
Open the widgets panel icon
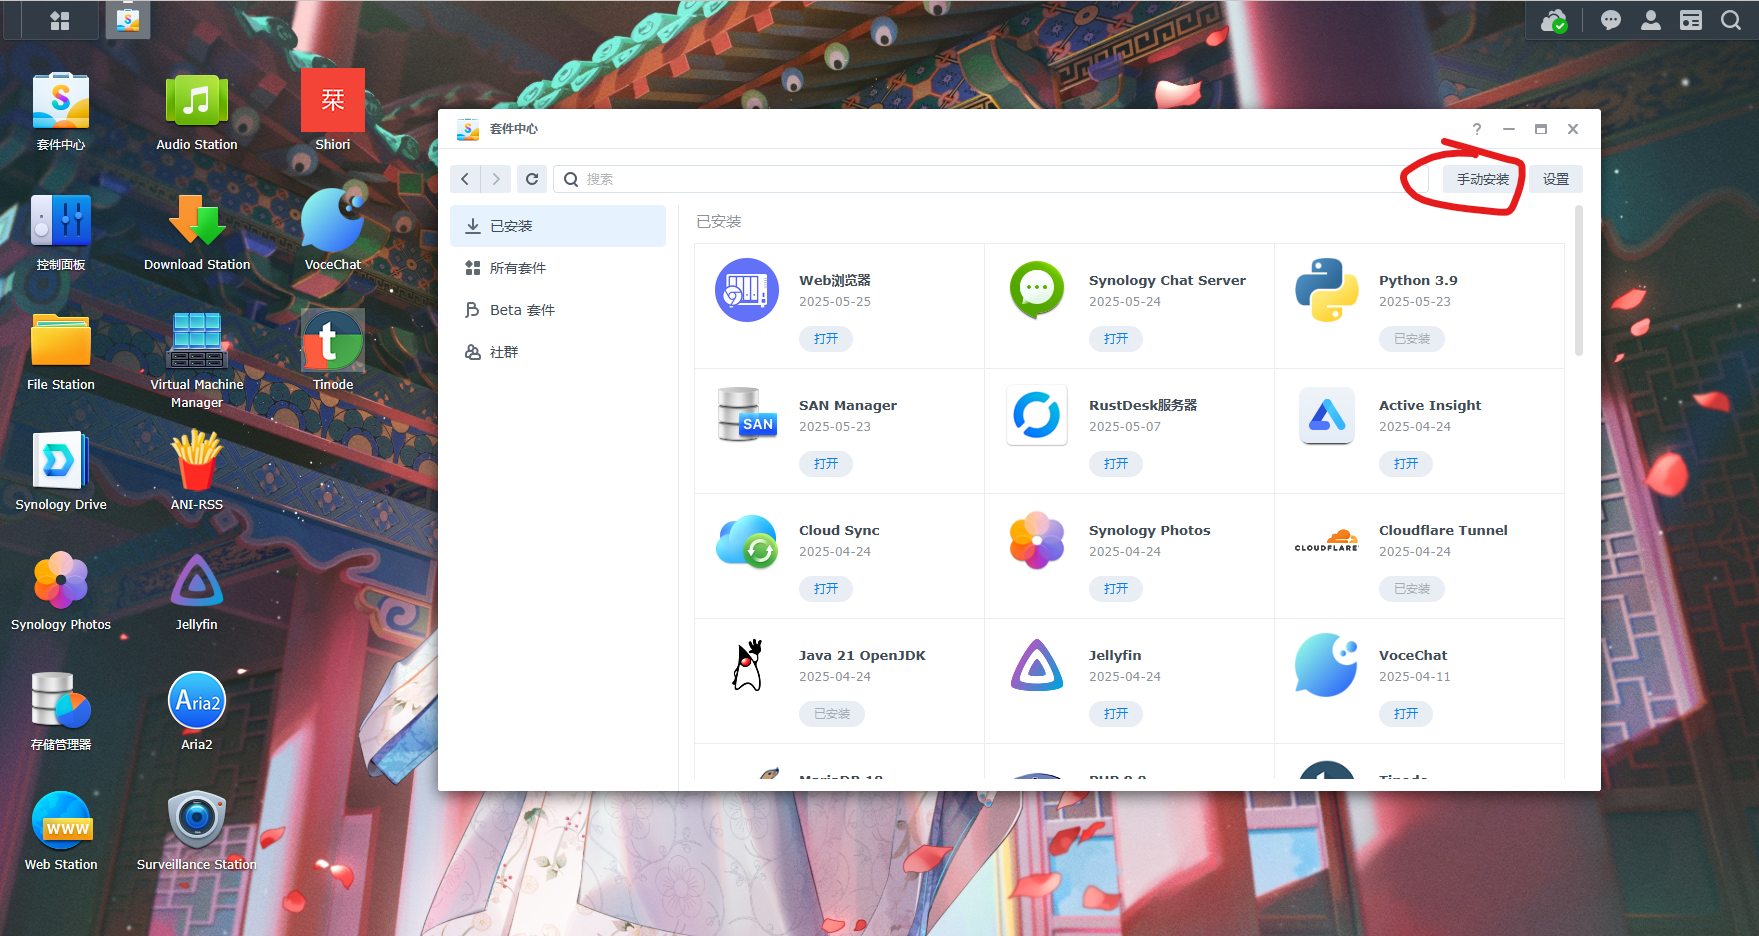tap(1691, 20)
